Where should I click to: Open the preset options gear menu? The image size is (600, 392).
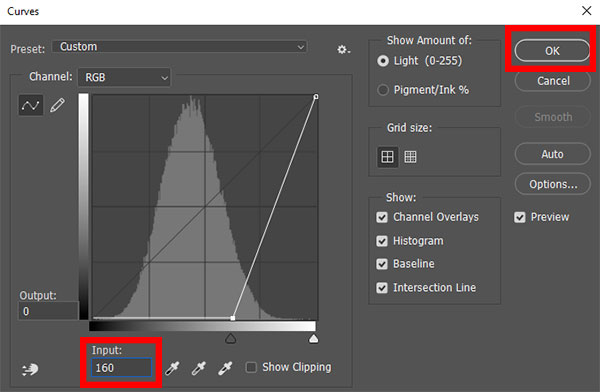[343, 50]
